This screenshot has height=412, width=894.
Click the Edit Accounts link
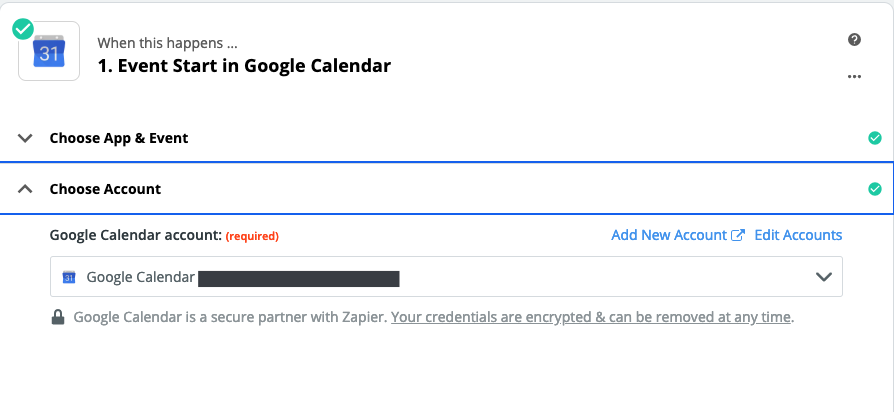[798, 235]
